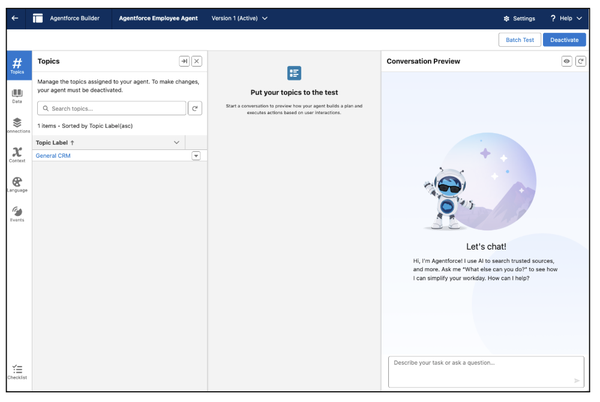Click the '1 items - Sorted by Topic Label' text

(x=85, y=126)
